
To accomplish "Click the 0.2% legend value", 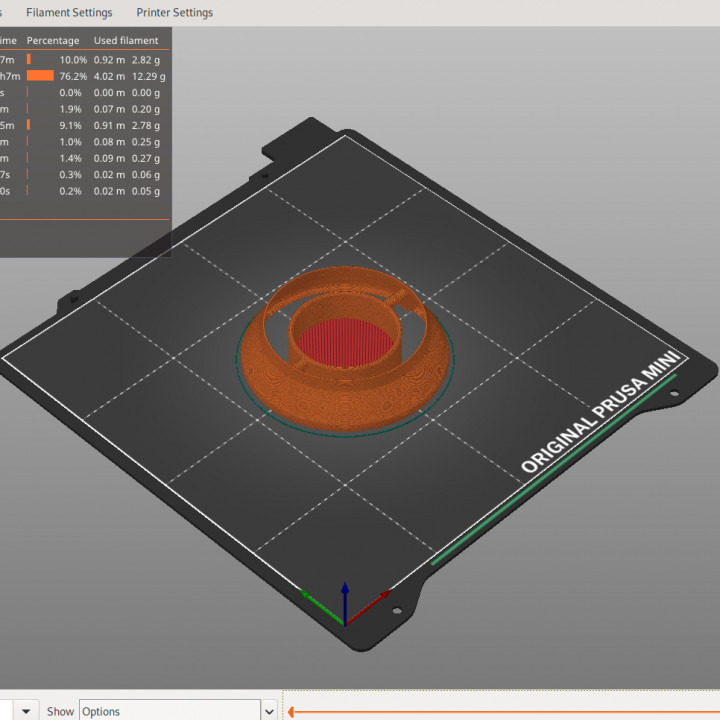I will [x=70, y=191].
